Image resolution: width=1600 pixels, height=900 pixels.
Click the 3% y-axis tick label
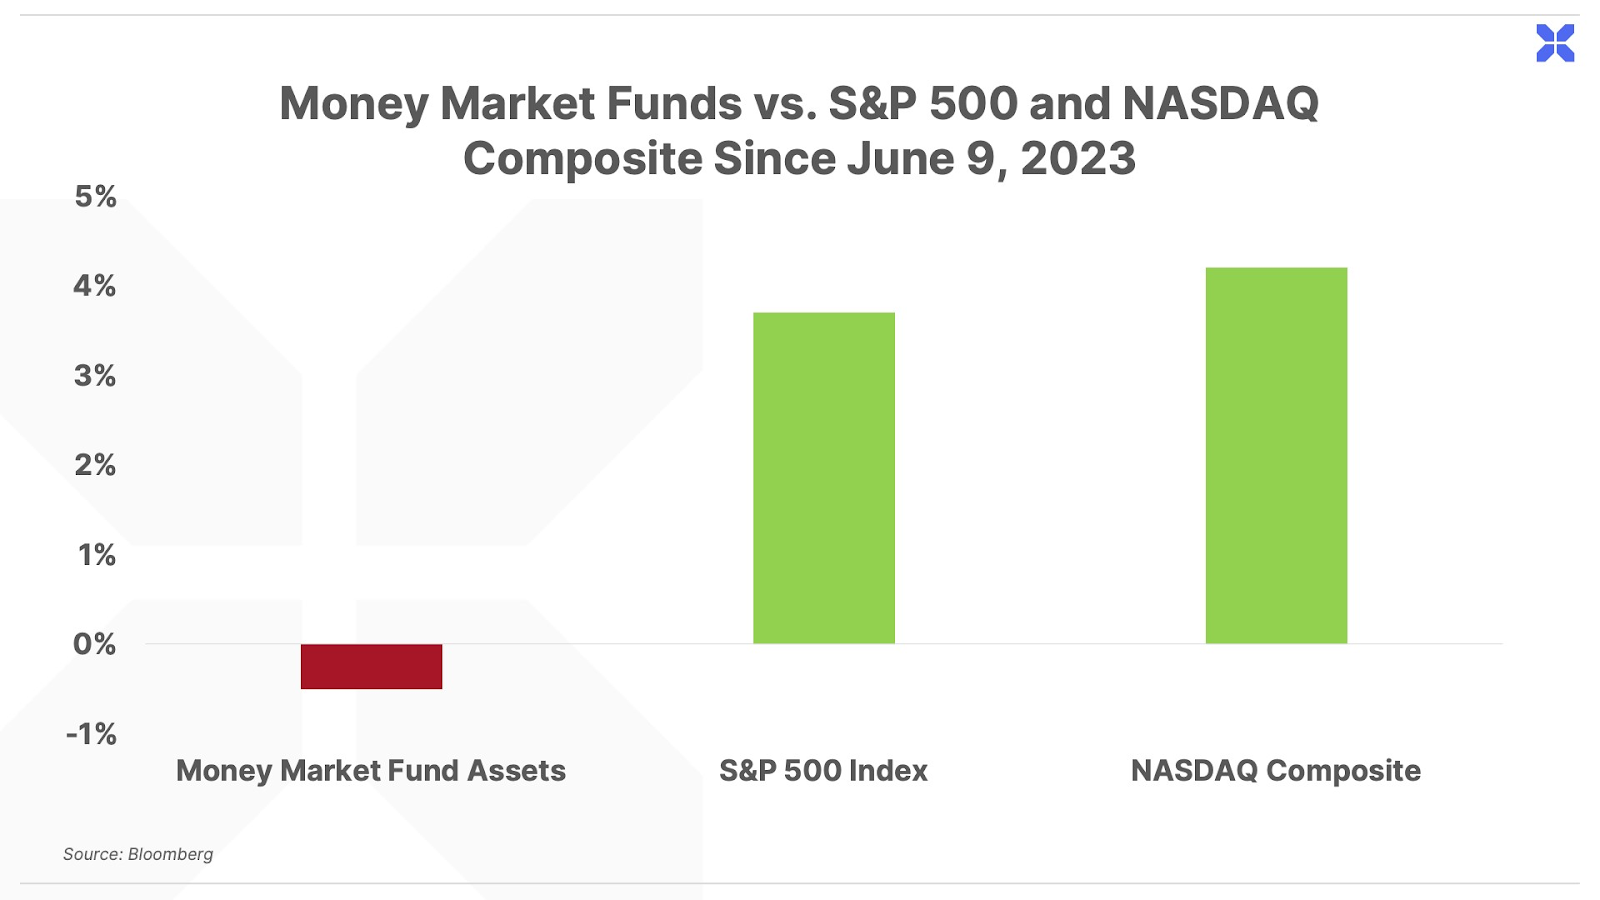pyautogui.click(x=95, y=376)
